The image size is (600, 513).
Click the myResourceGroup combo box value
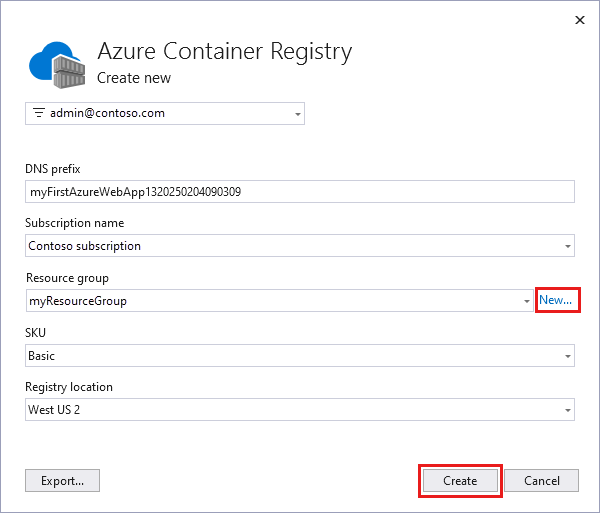[x=78, y=300]
